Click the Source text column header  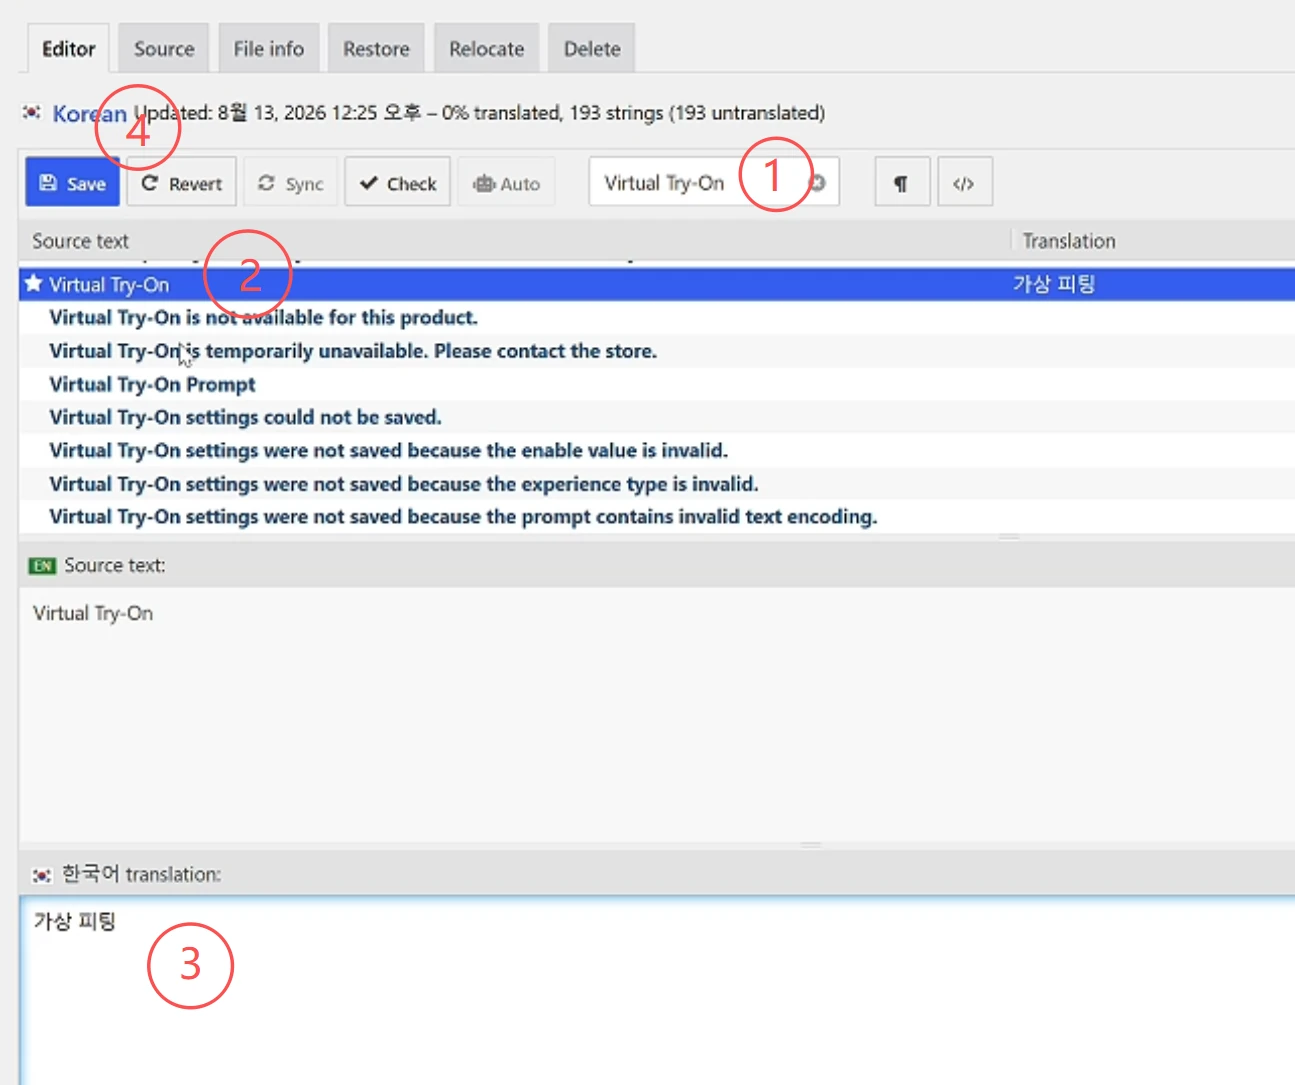pos(80,241)
